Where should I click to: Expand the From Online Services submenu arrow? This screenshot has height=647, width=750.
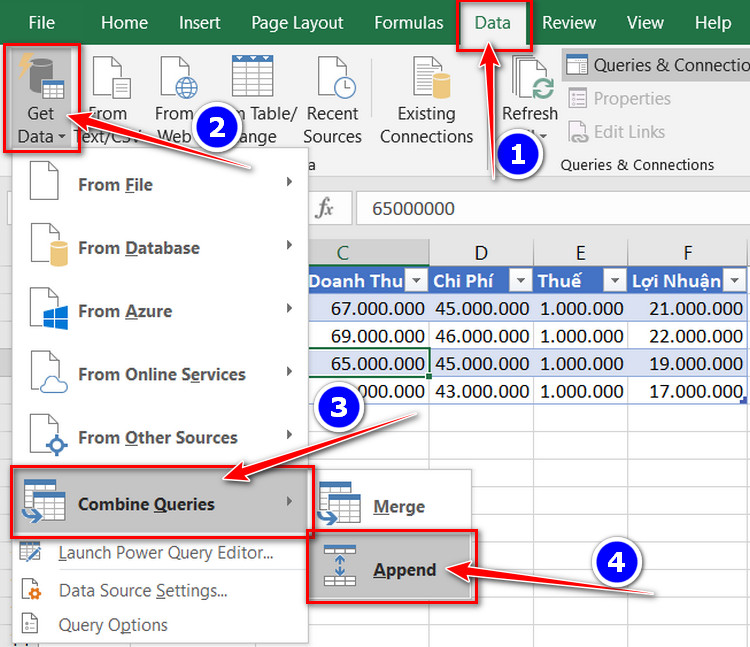(289, 371)
